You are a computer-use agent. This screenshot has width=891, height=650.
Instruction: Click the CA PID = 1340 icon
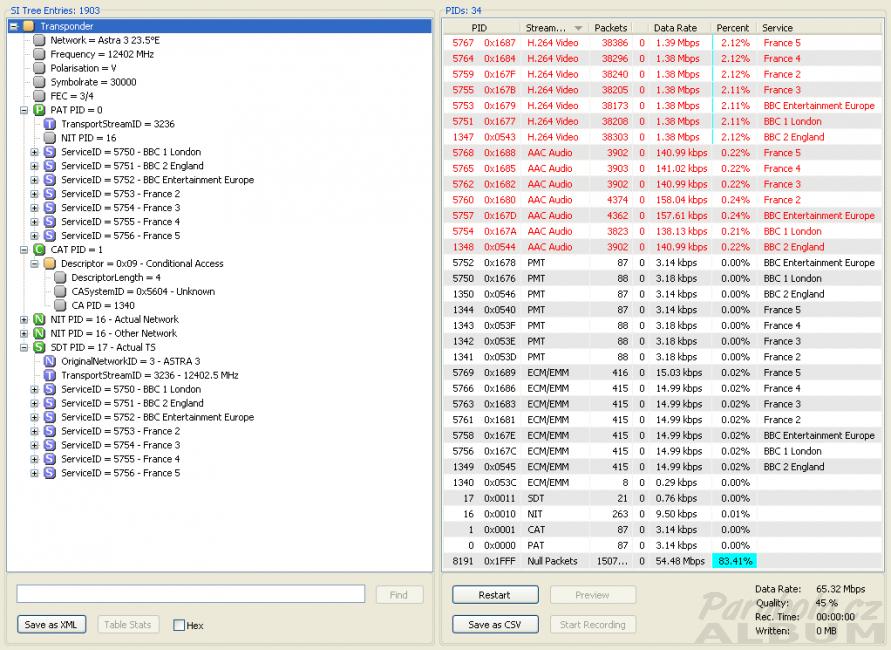[x=60, y=306]
